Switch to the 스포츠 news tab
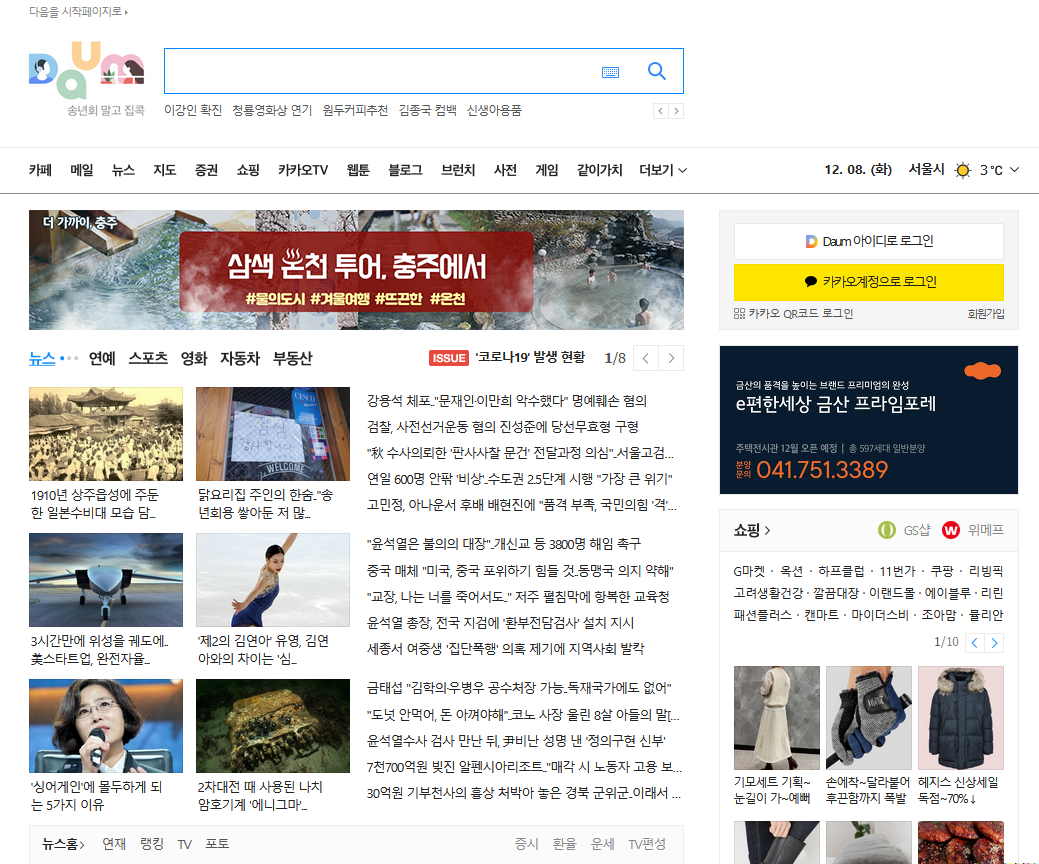 click(148, 358)
